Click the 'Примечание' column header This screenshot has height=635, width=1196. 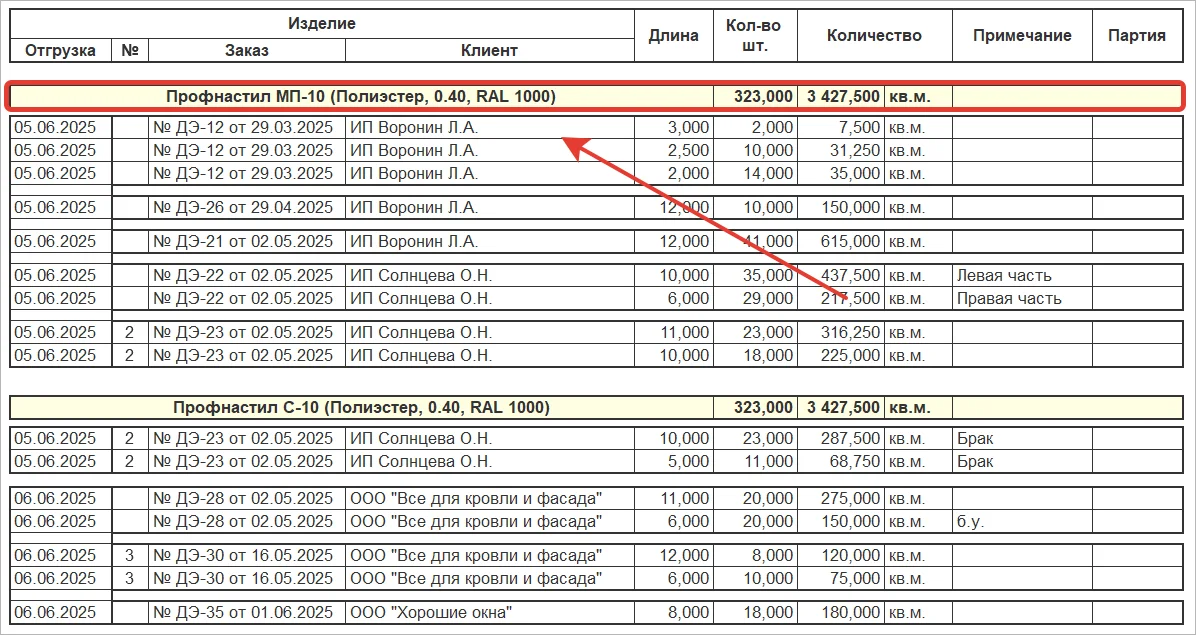point(1022,36)
